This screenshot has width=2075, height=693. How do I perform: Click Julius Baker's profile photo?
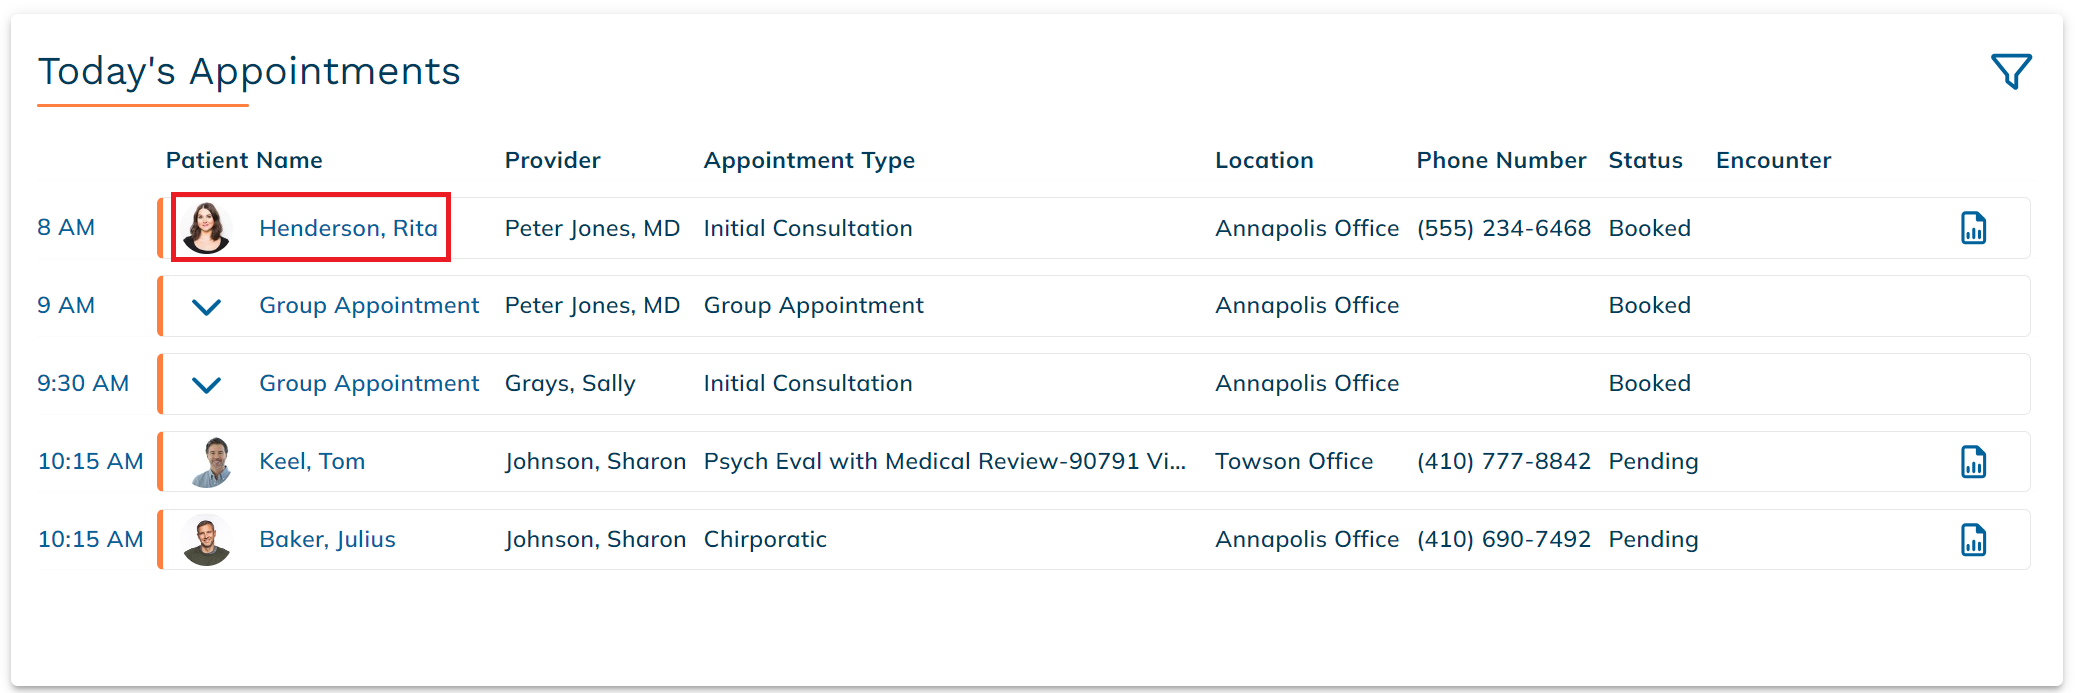coord(207,540)
